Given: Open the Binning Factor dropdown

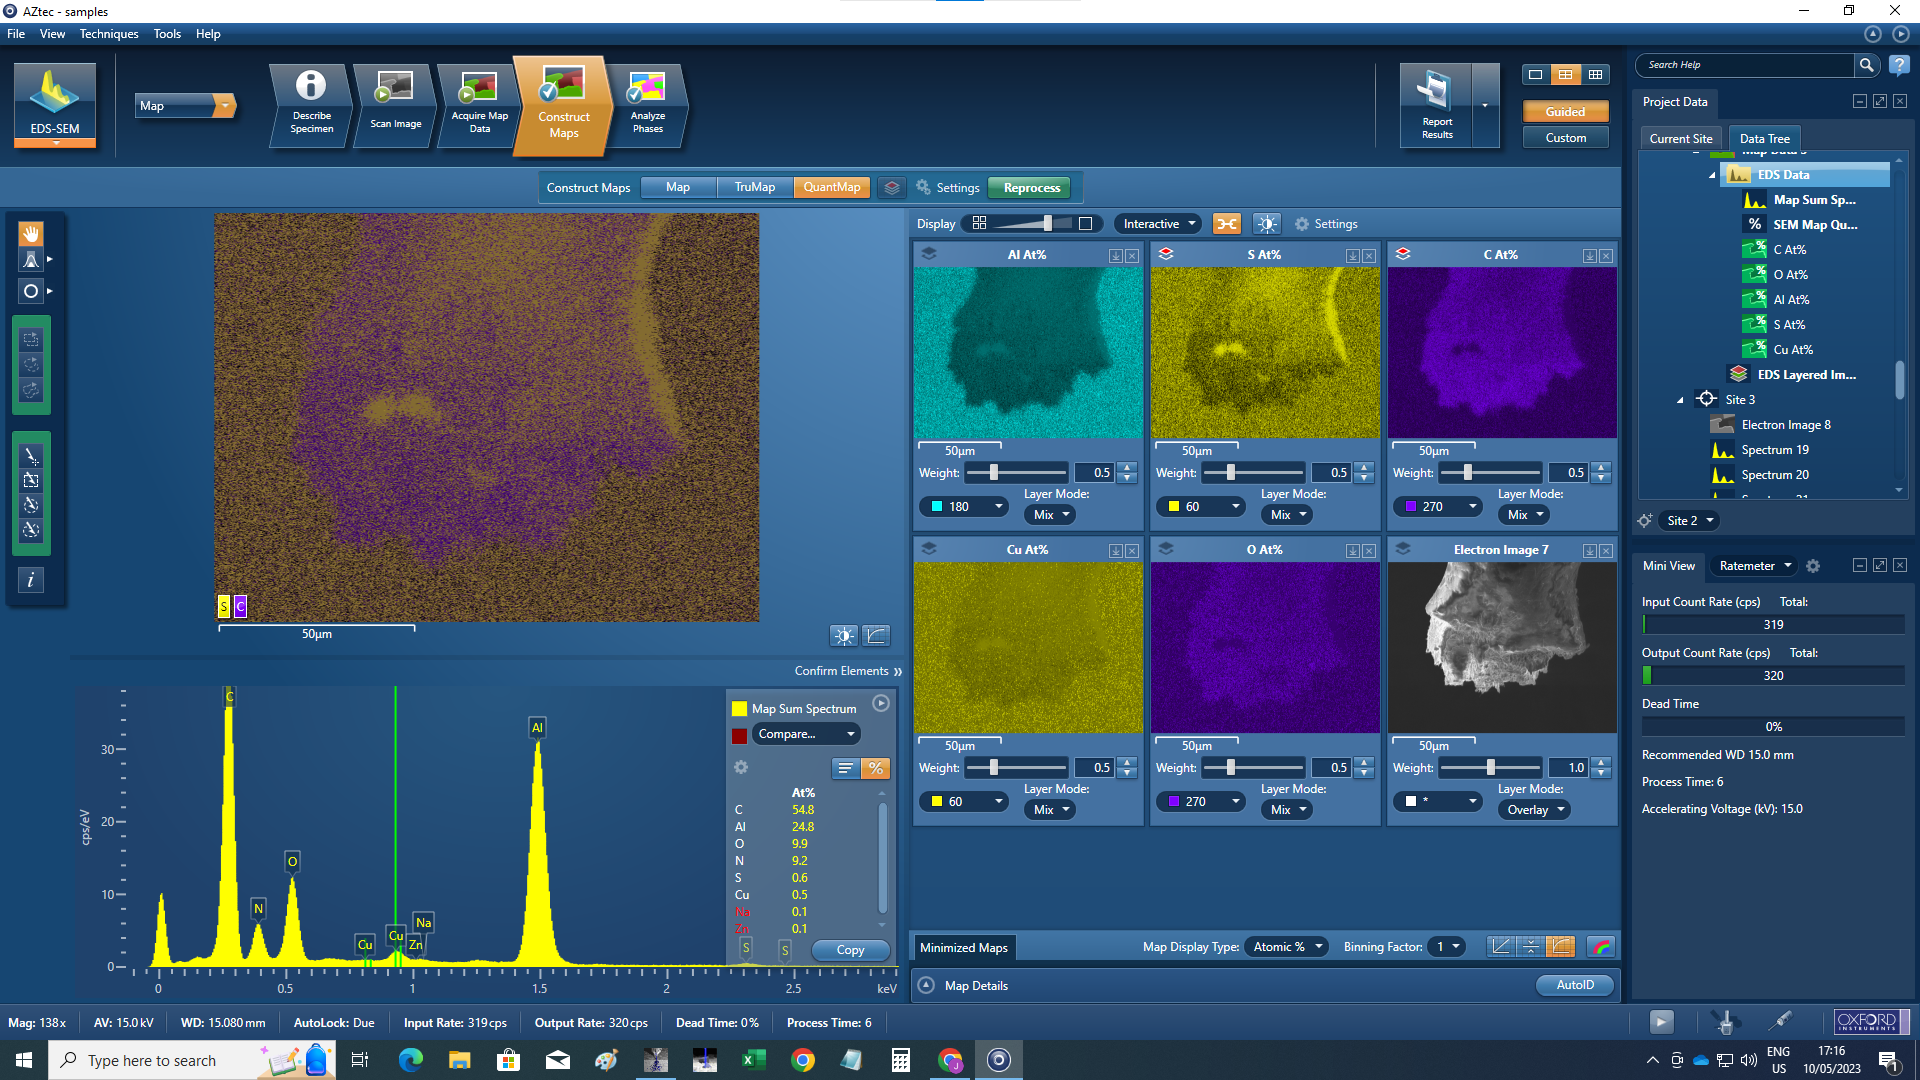Looking at the screenshot, I should (x=1446, y=947).
